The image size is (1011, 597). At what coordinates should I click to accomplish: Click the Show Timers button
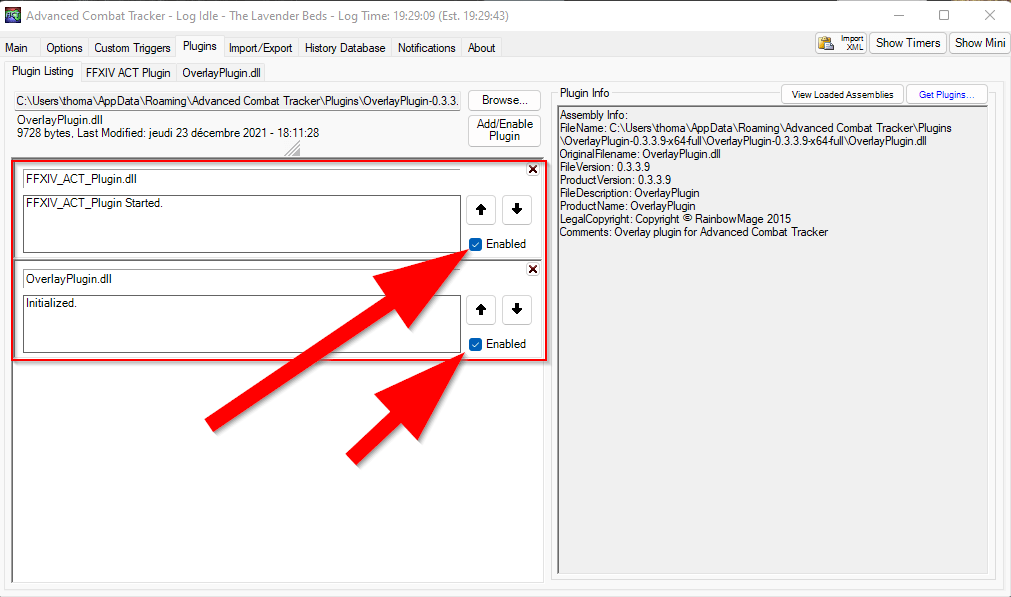point(907,42)
